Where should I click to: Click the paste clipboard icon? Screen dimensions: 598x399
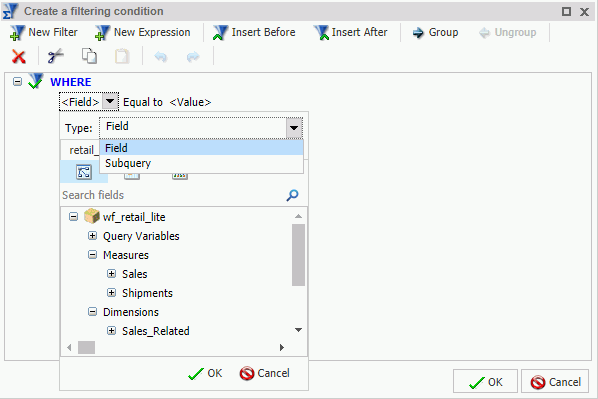(122, 56)
